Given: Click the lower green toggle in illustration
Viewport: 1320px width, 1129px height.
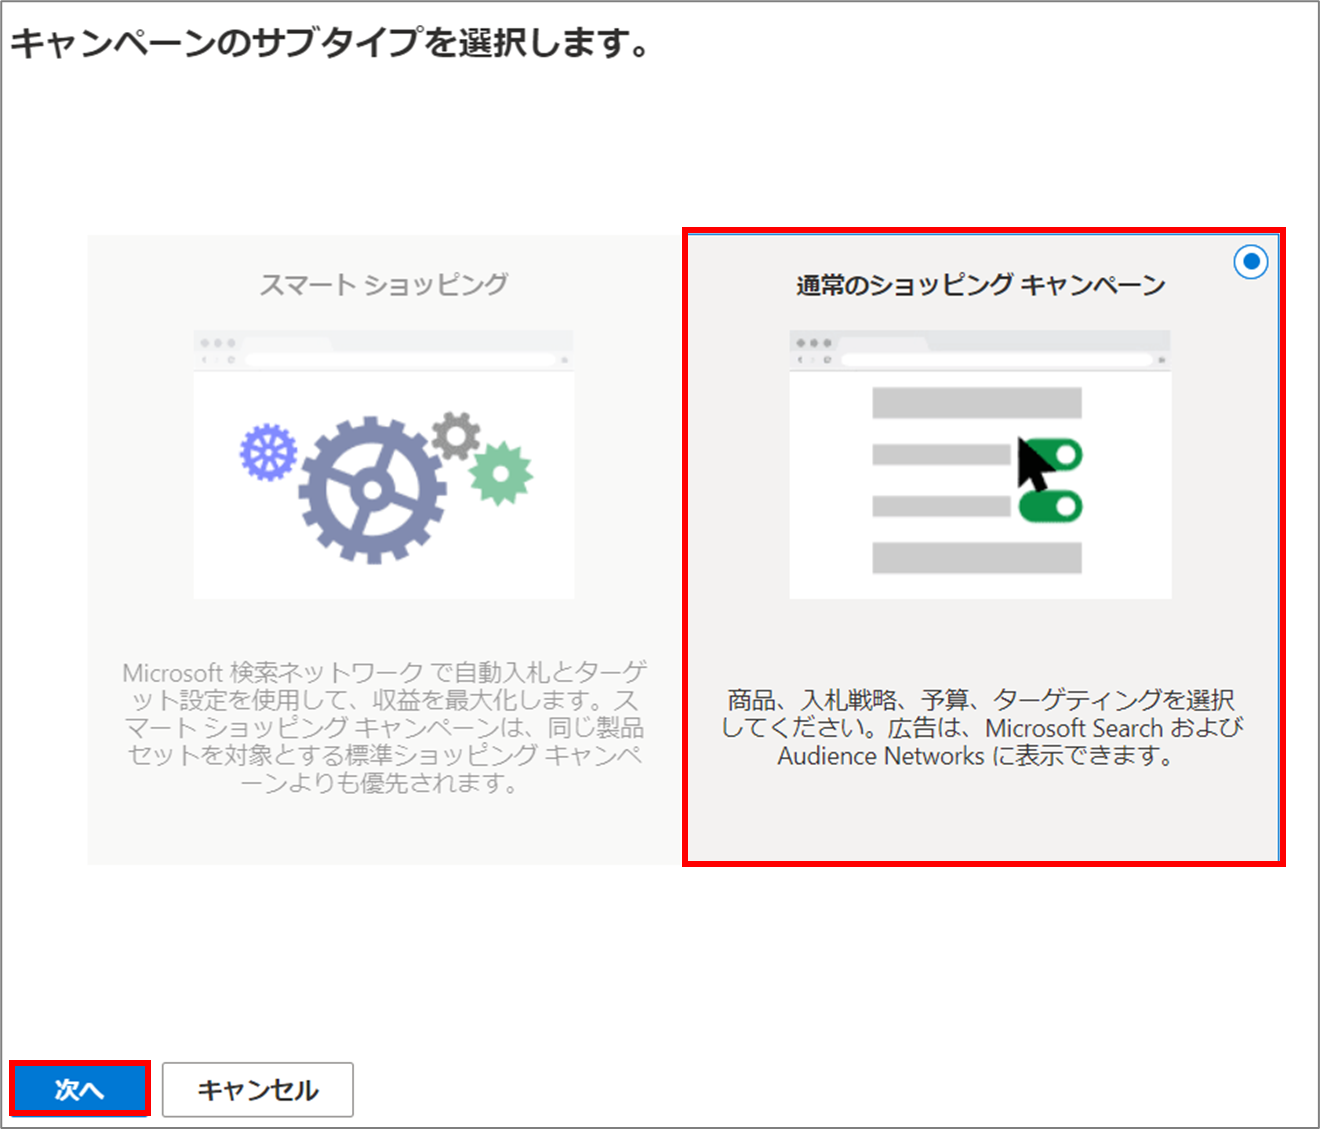Looking at the screenshot, I should [x=1051, y=506].
